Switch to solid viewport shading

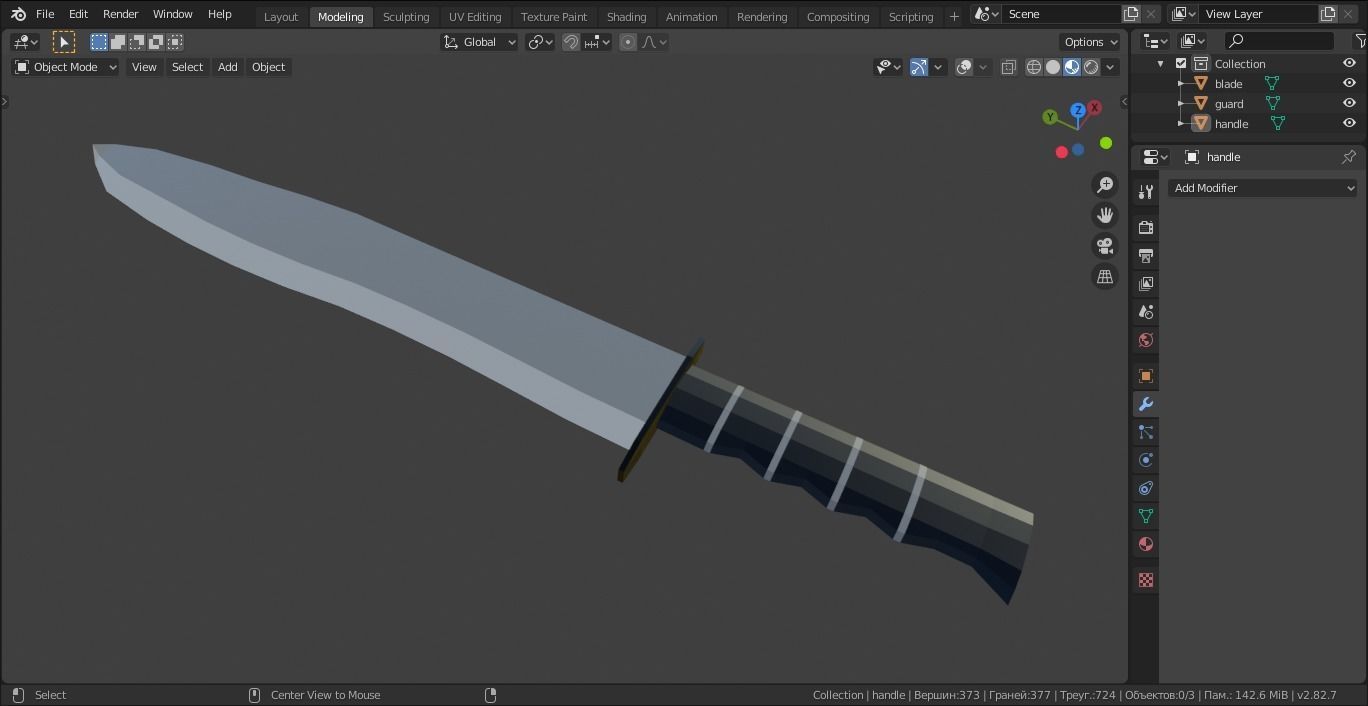point(1053,67)
